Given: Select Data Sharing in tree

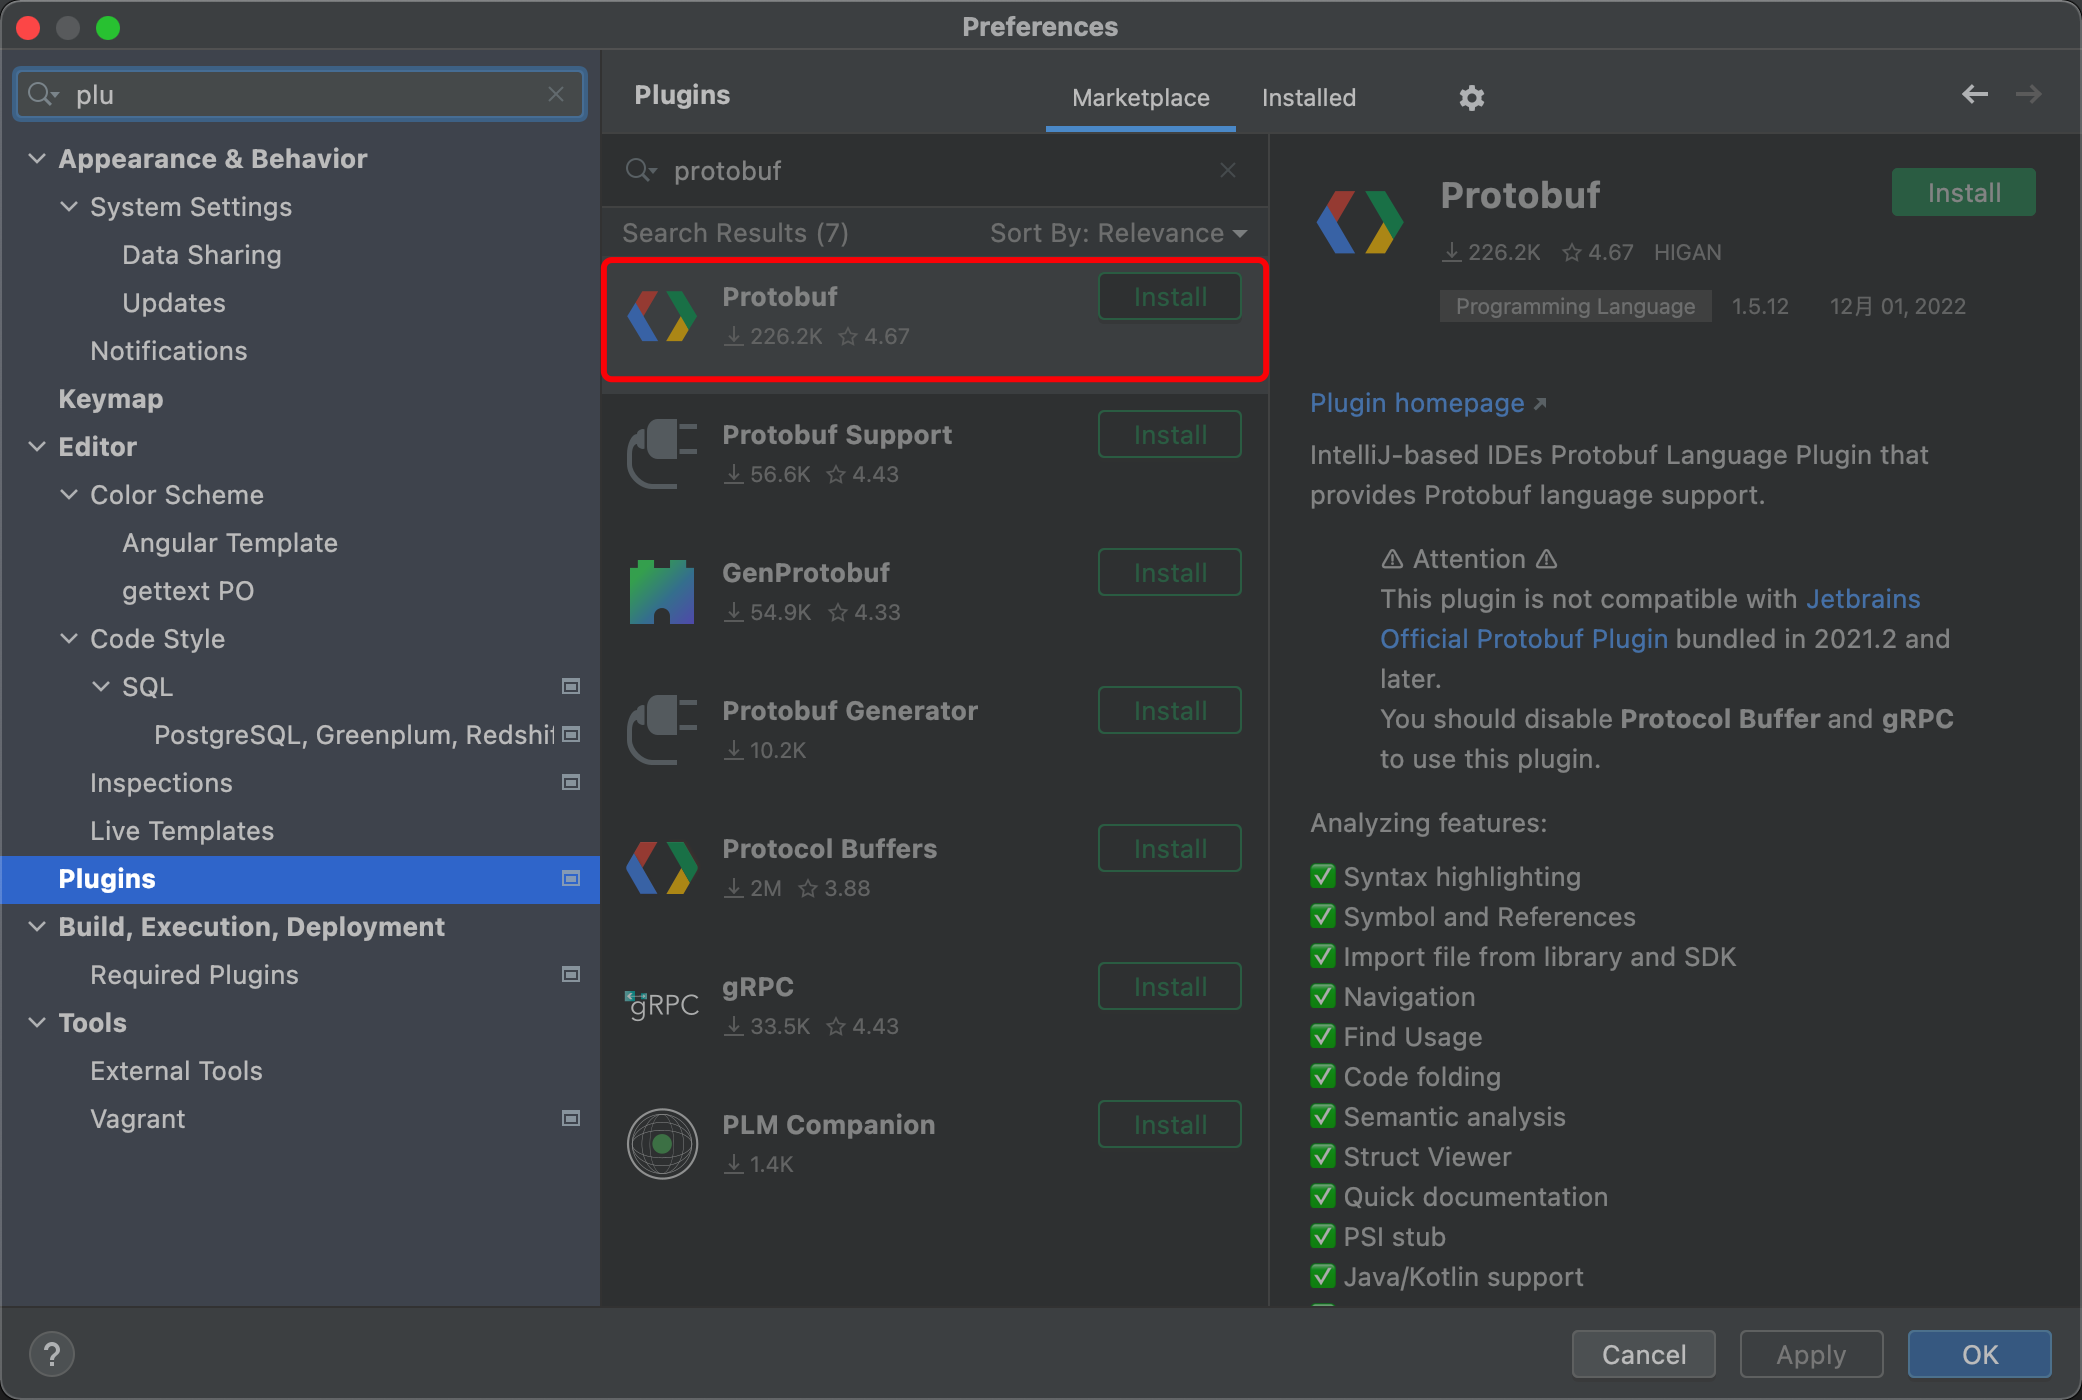Looking at the screenshot, I should [x=202, y=255].
